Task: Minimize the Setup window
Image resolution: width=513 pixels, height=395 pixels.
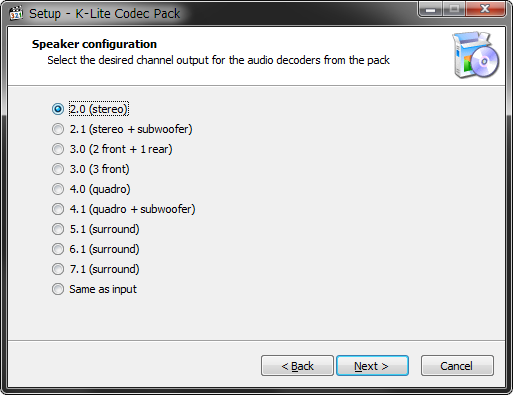Action: pos(430,9)
